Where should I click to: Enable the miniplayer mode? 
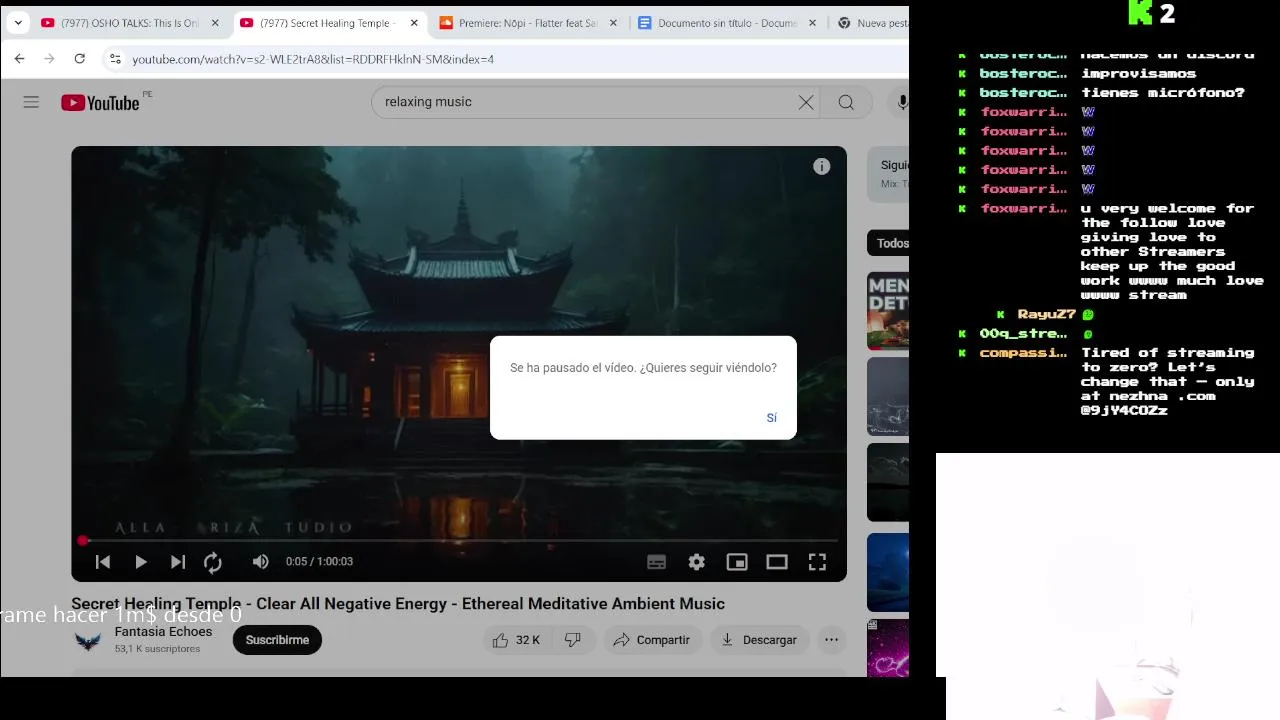737,562
